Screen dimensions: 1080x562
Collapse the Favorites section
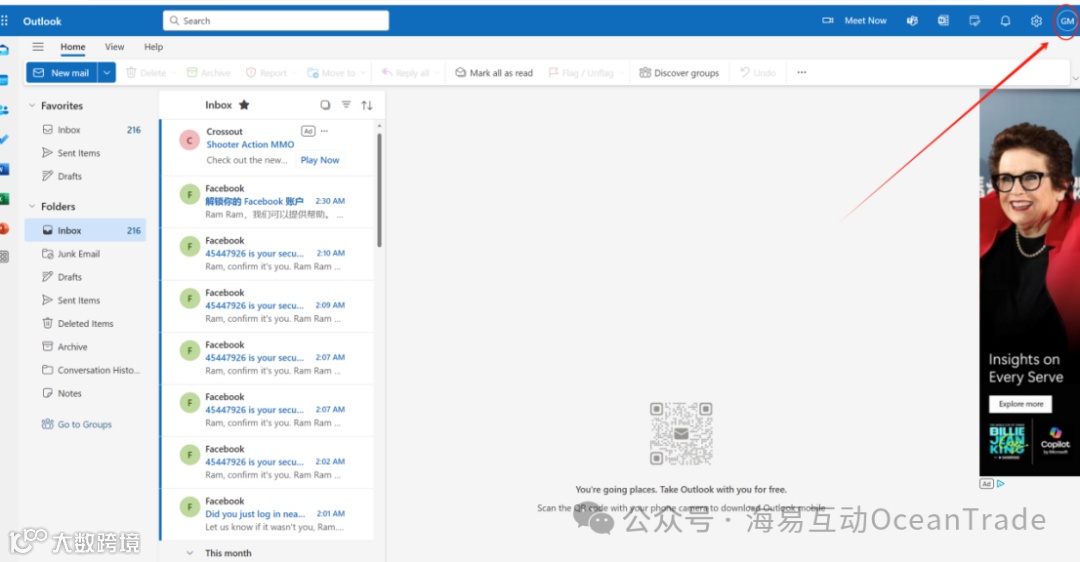(x=32, y=105)
